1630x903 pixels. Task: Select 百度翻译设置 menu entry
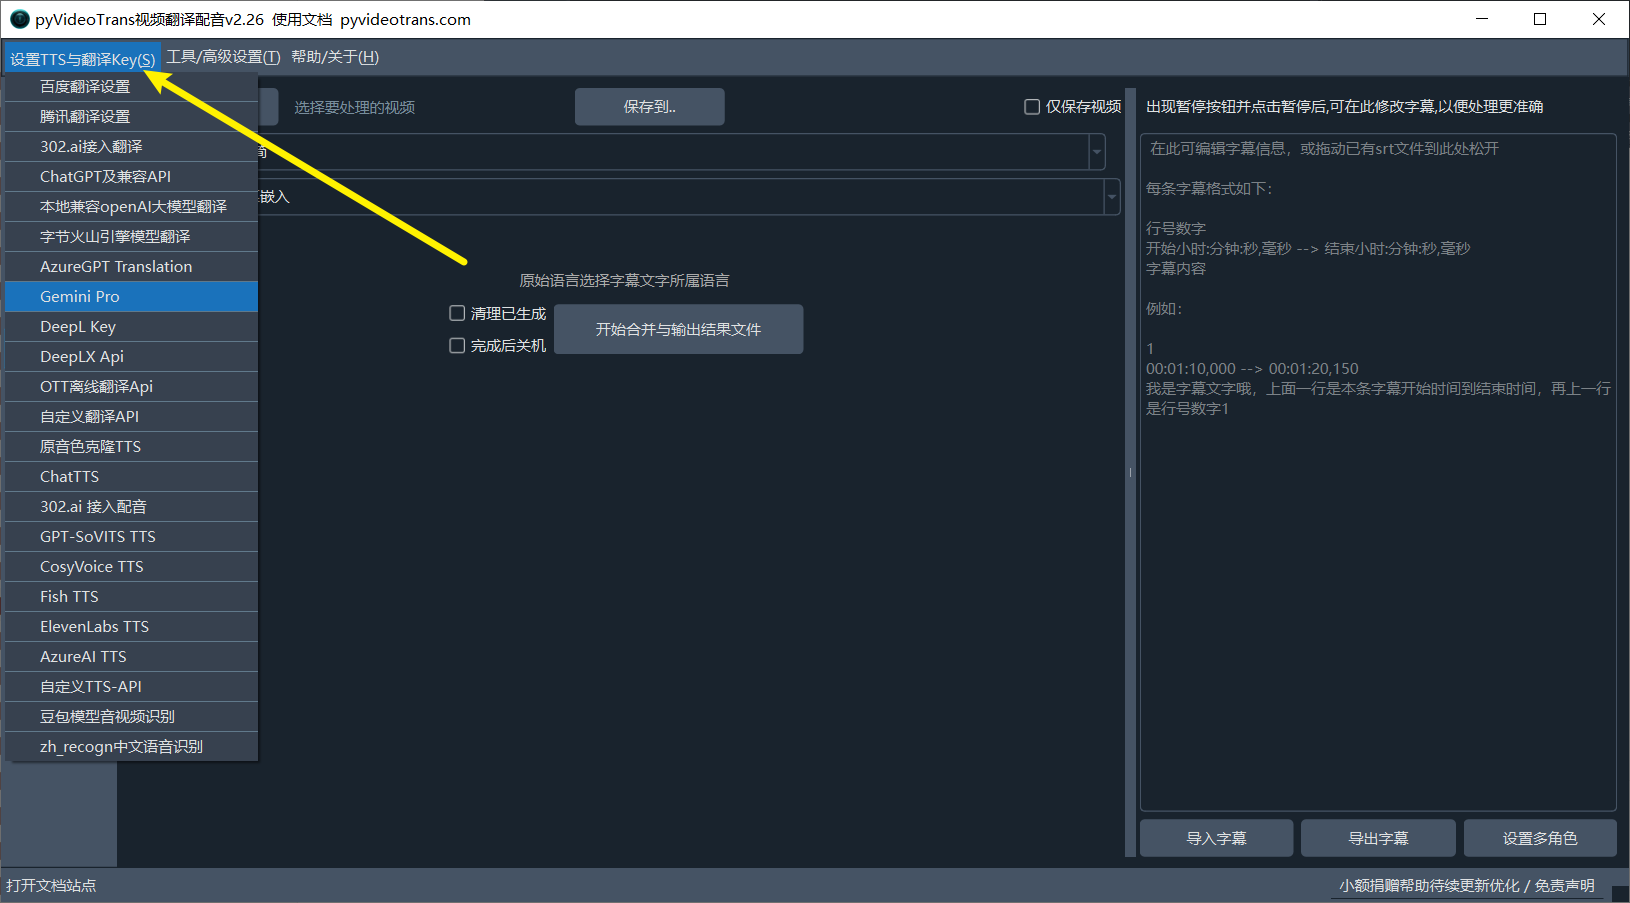131,87
